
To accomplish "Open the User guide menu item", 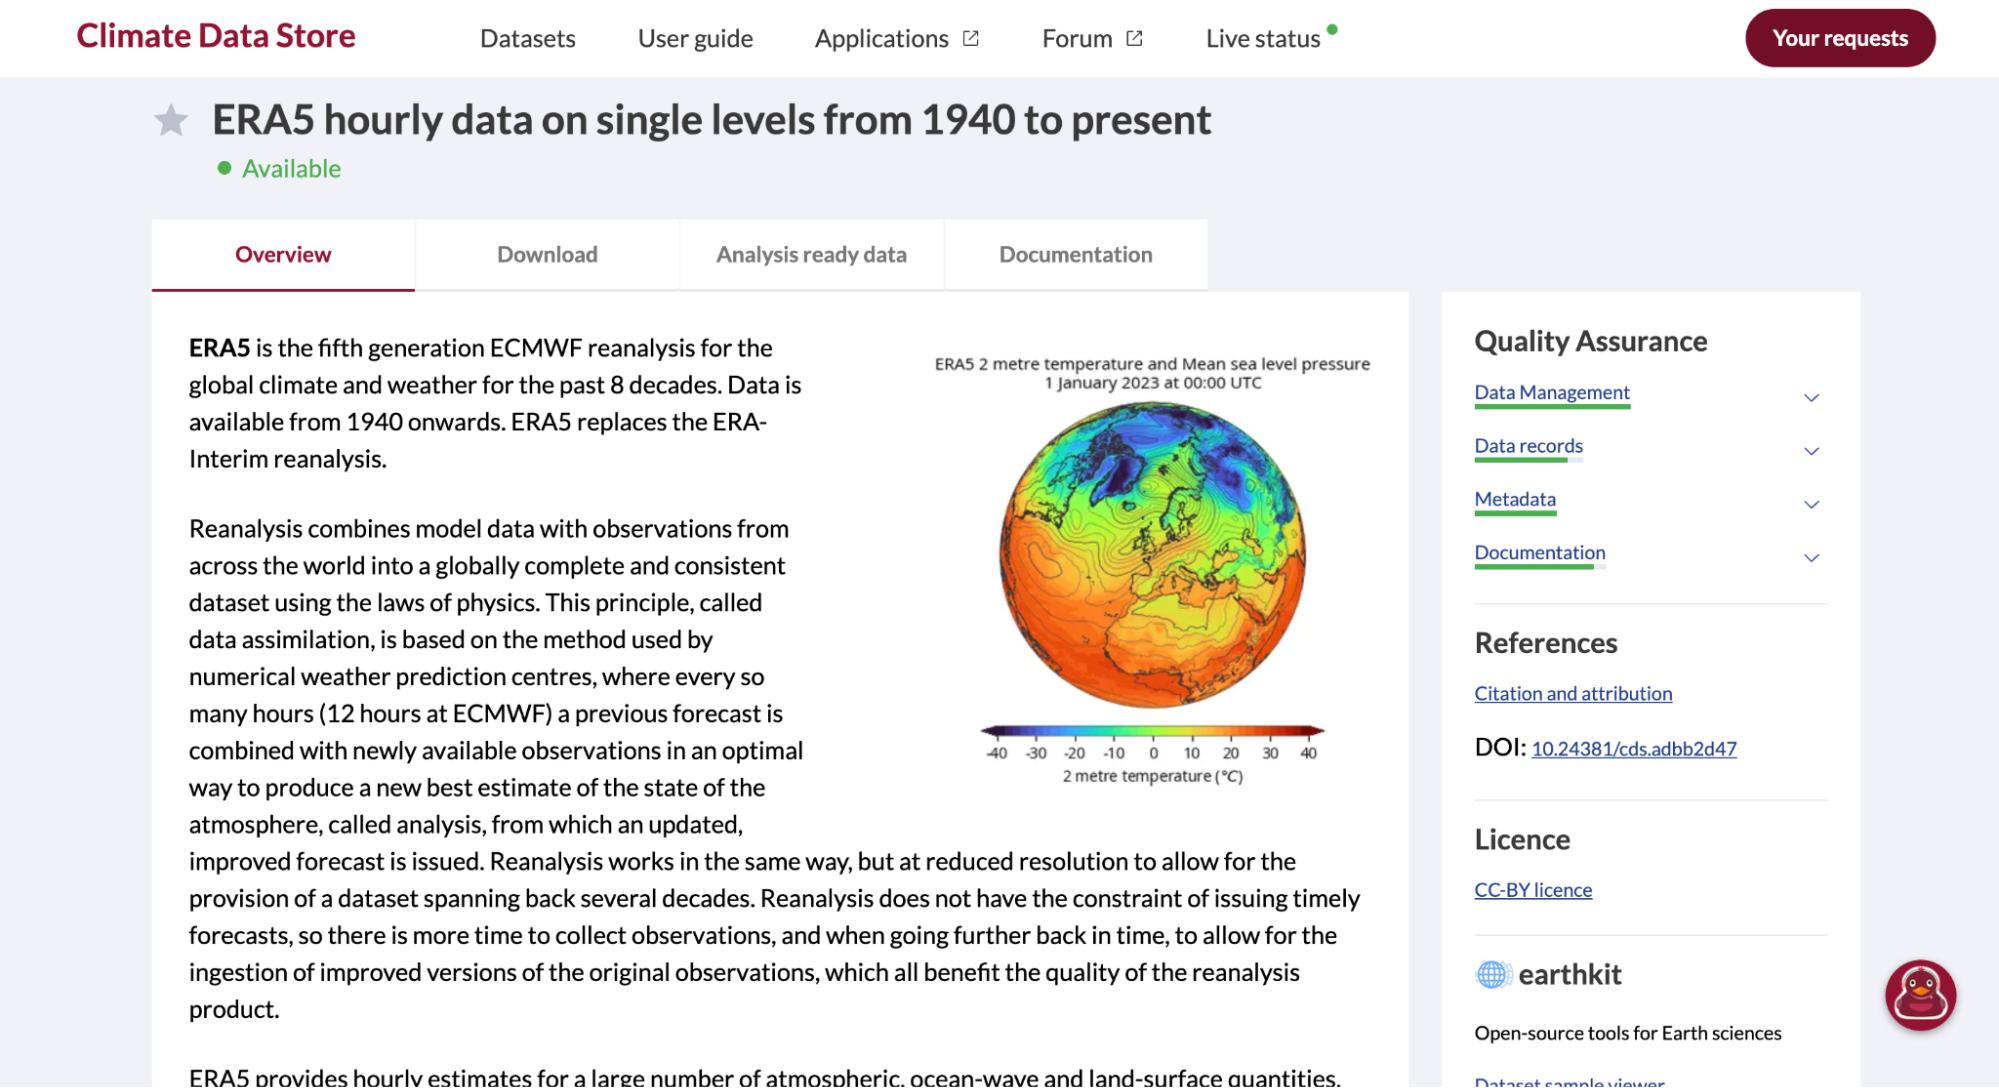I will [695, 38].
